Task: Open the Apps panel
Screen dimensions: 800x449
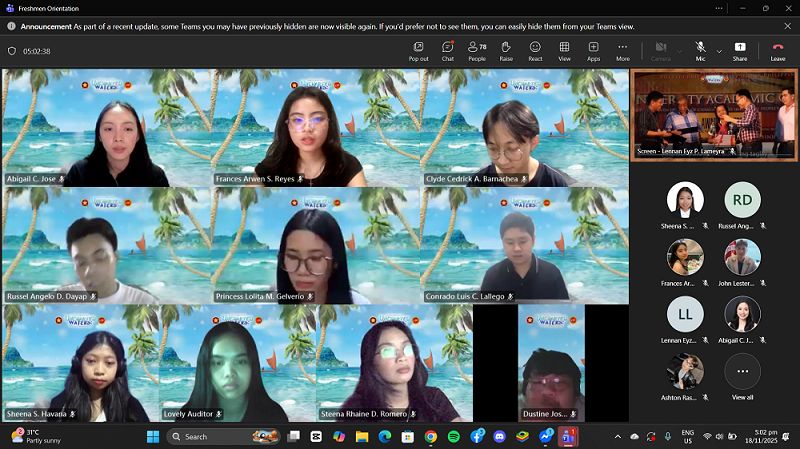Action: (593, 50)
